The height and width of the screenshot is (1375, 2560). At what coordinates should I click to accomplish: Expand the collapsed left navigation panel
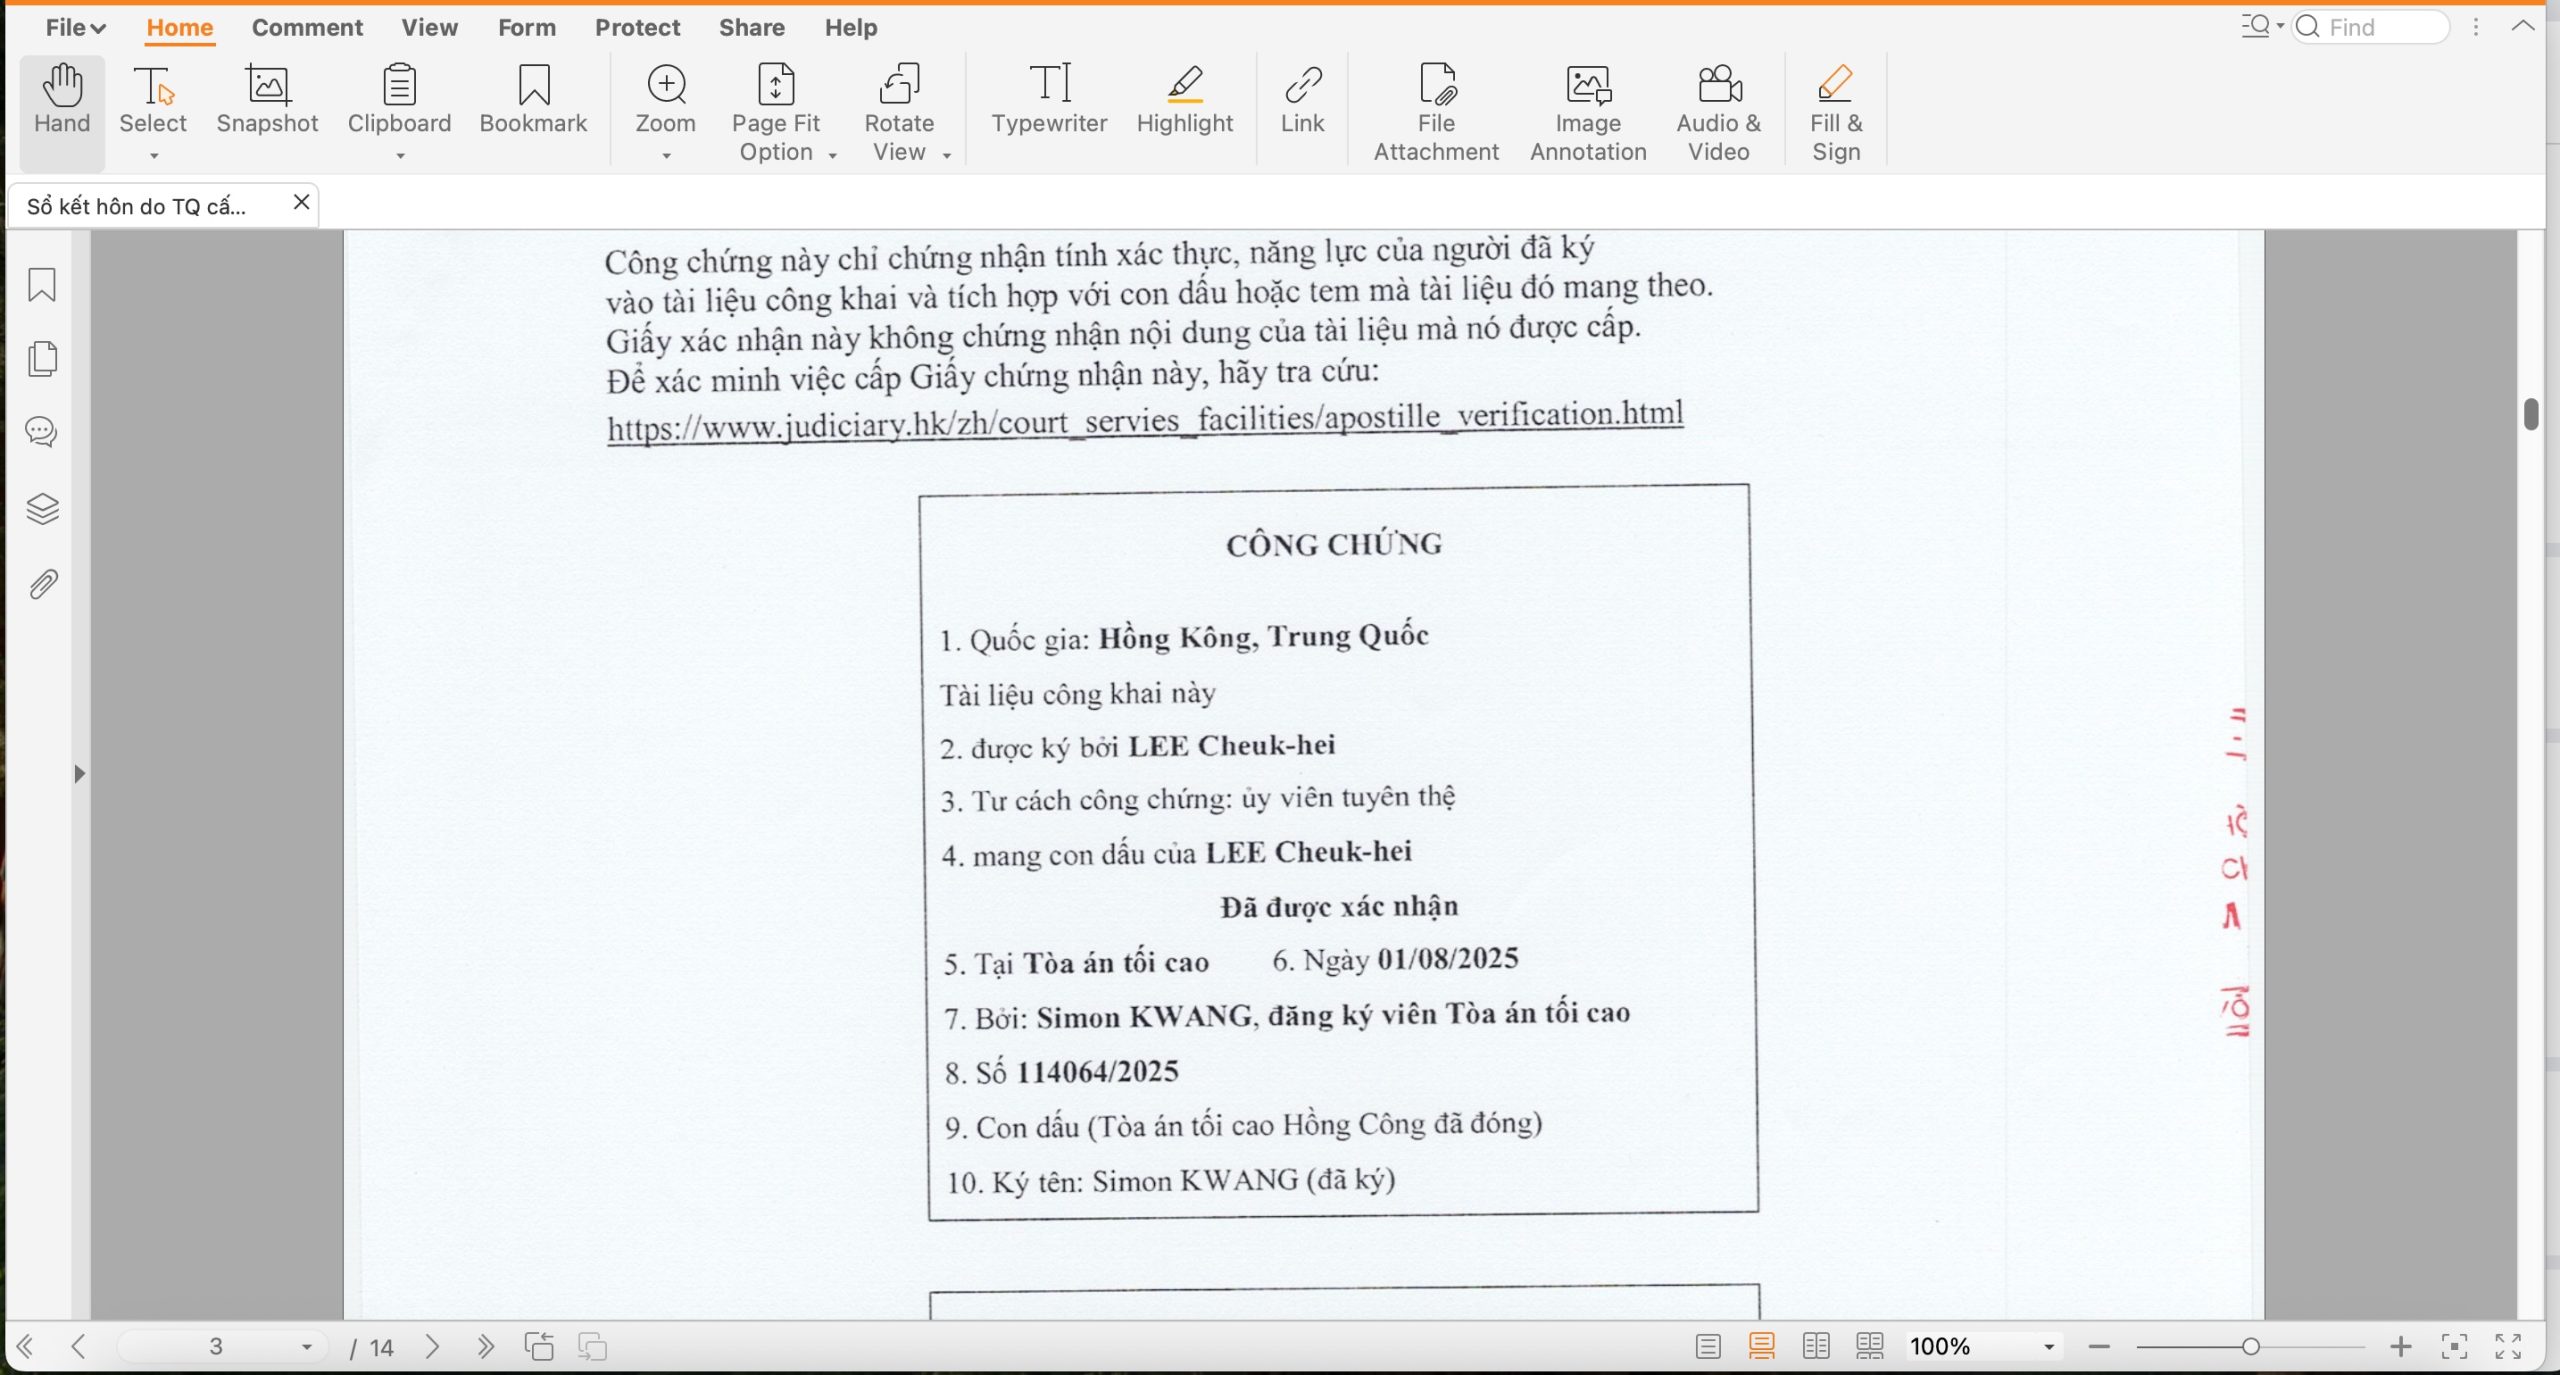point(80,773)
